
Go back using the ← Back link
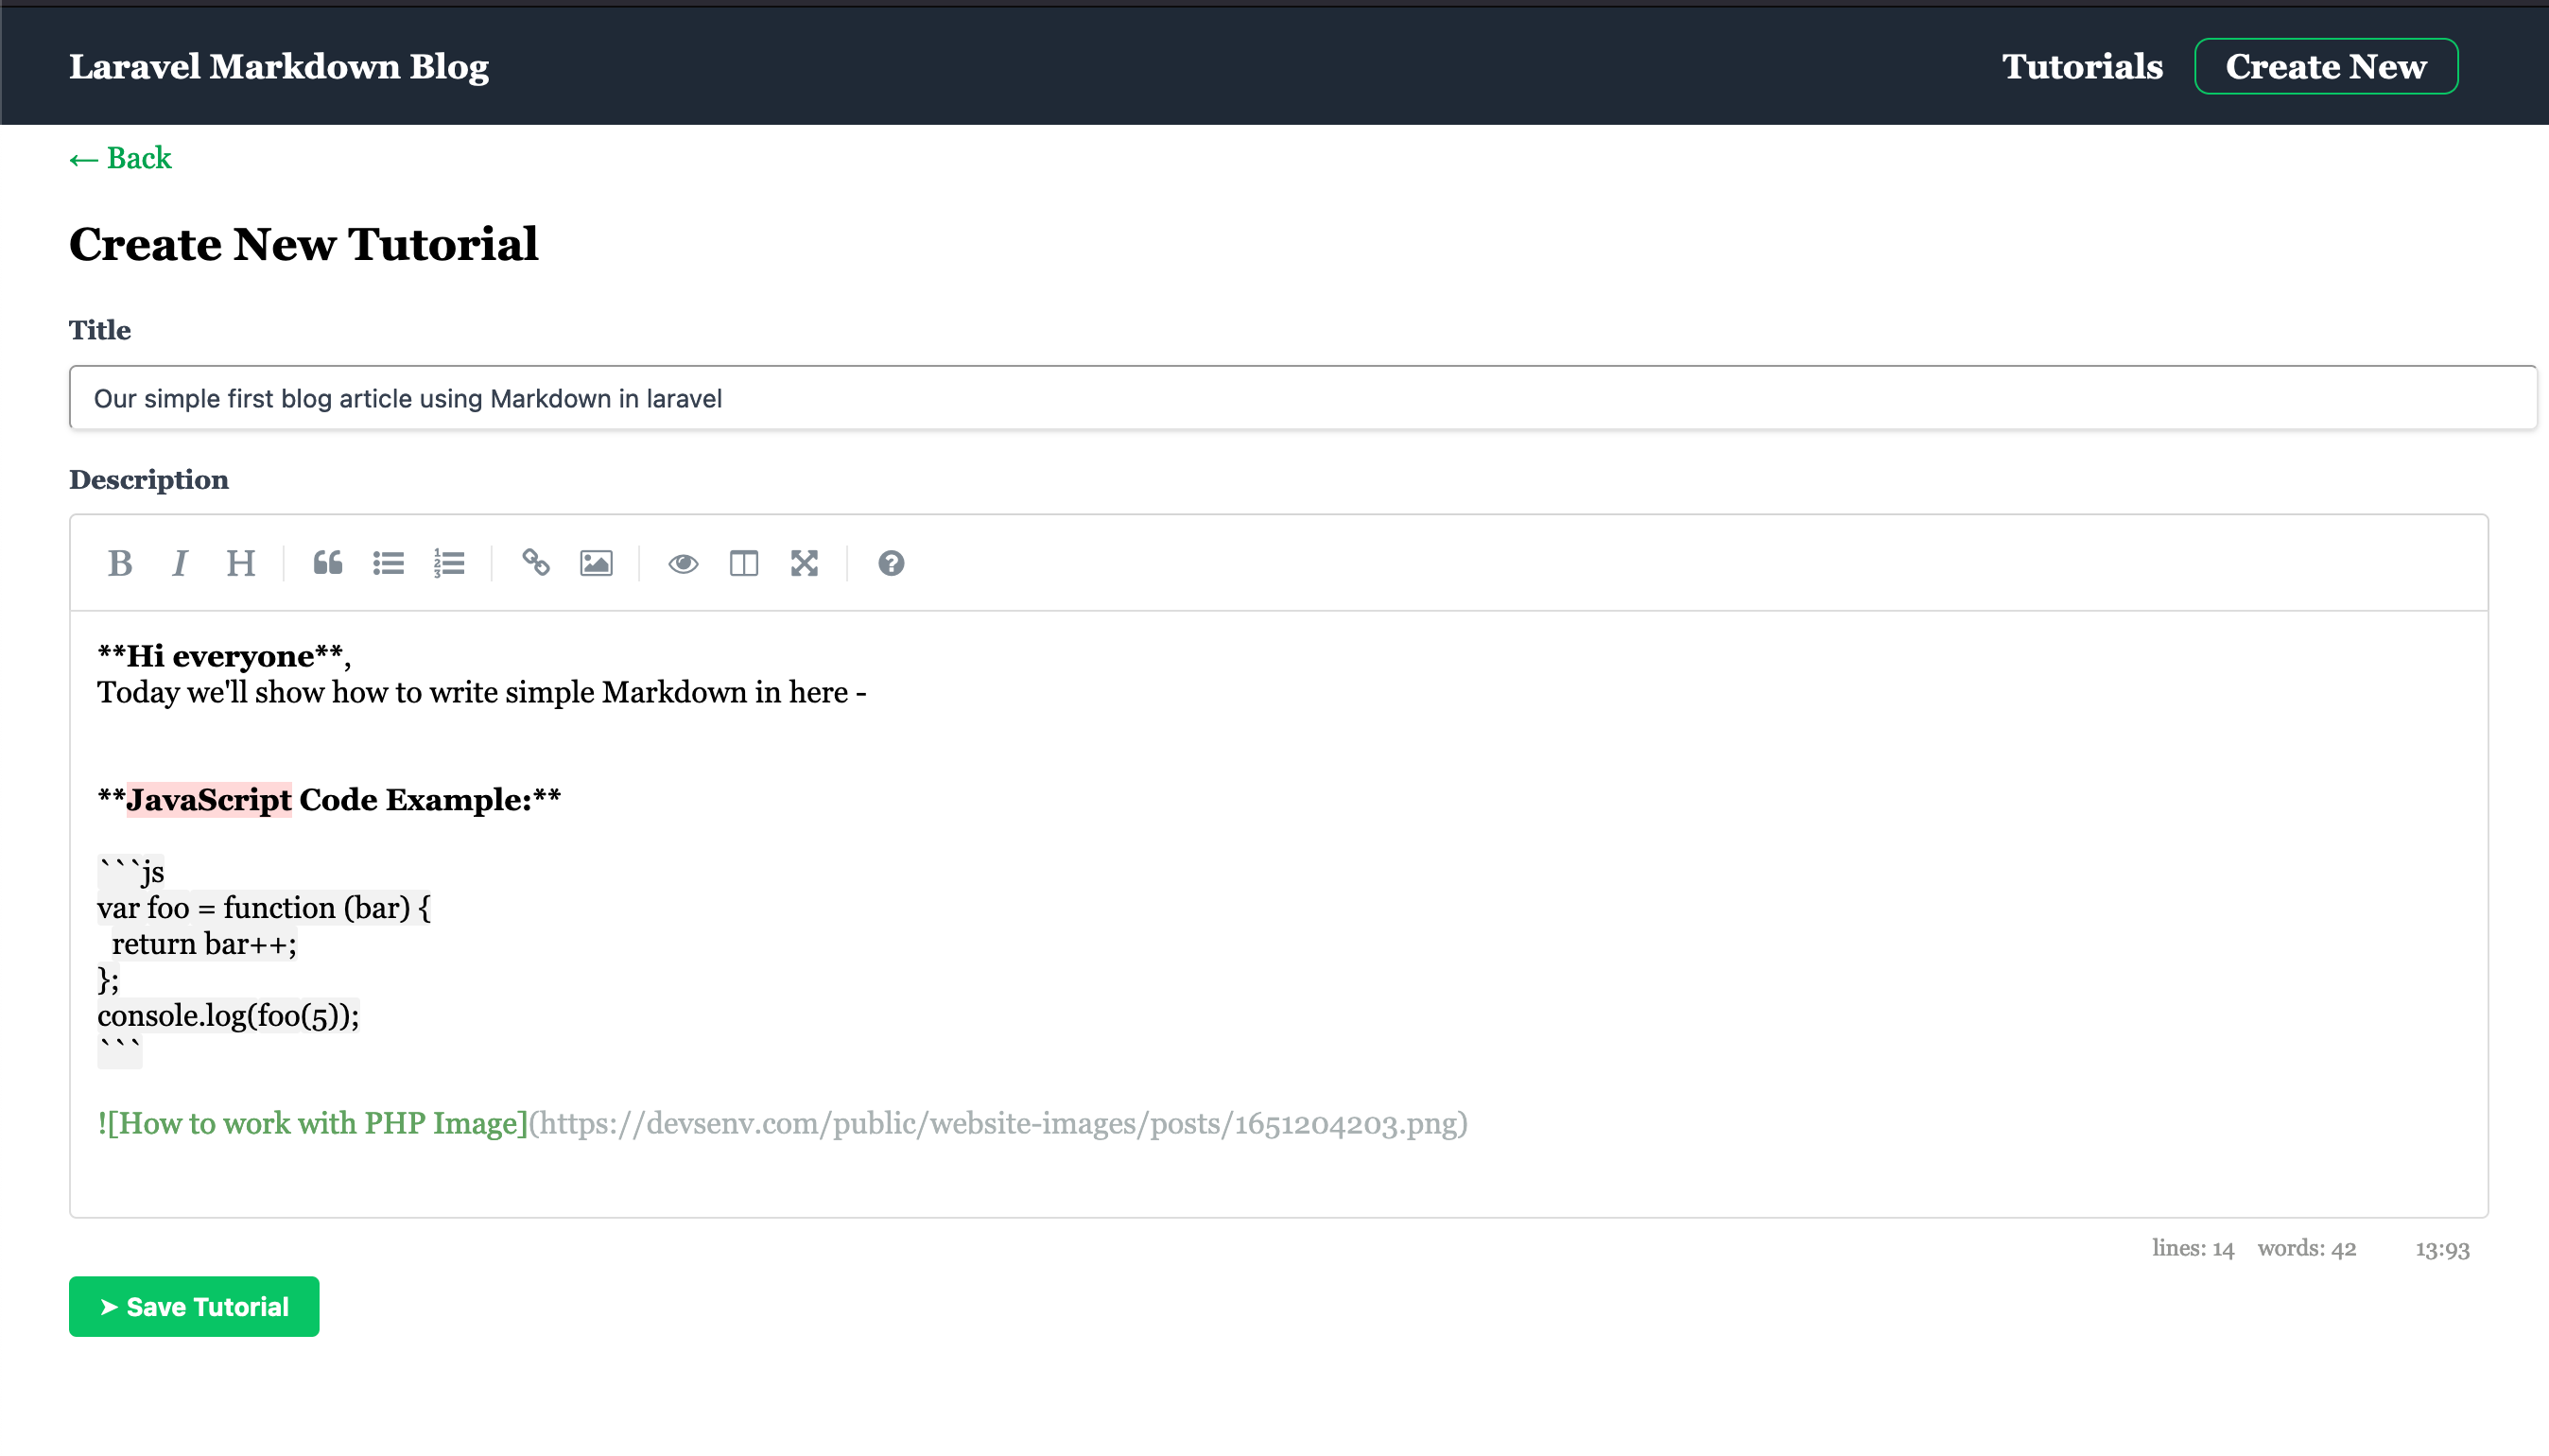[x=120, y=158]
